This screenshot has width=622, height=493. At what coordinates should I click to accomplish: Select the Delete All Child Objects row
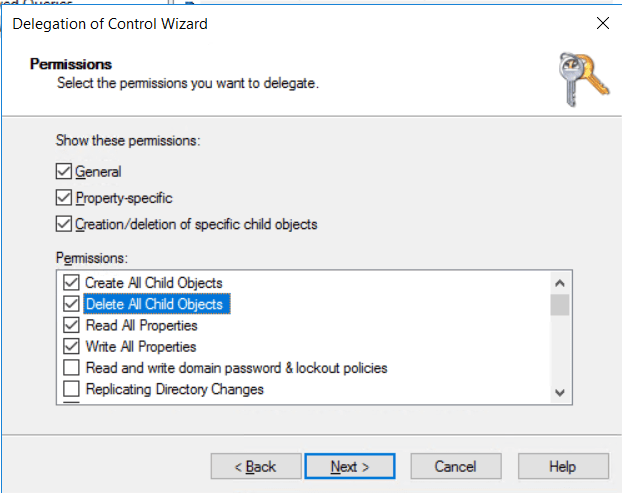click(155, 304)
